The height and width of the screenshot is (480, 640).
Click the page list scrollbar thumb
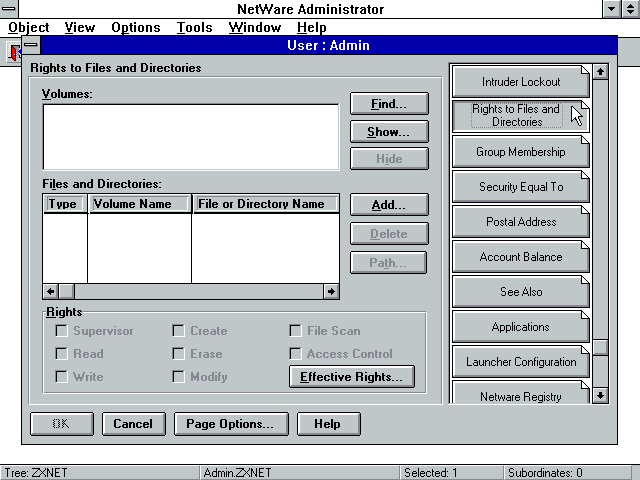pos(600,347)
